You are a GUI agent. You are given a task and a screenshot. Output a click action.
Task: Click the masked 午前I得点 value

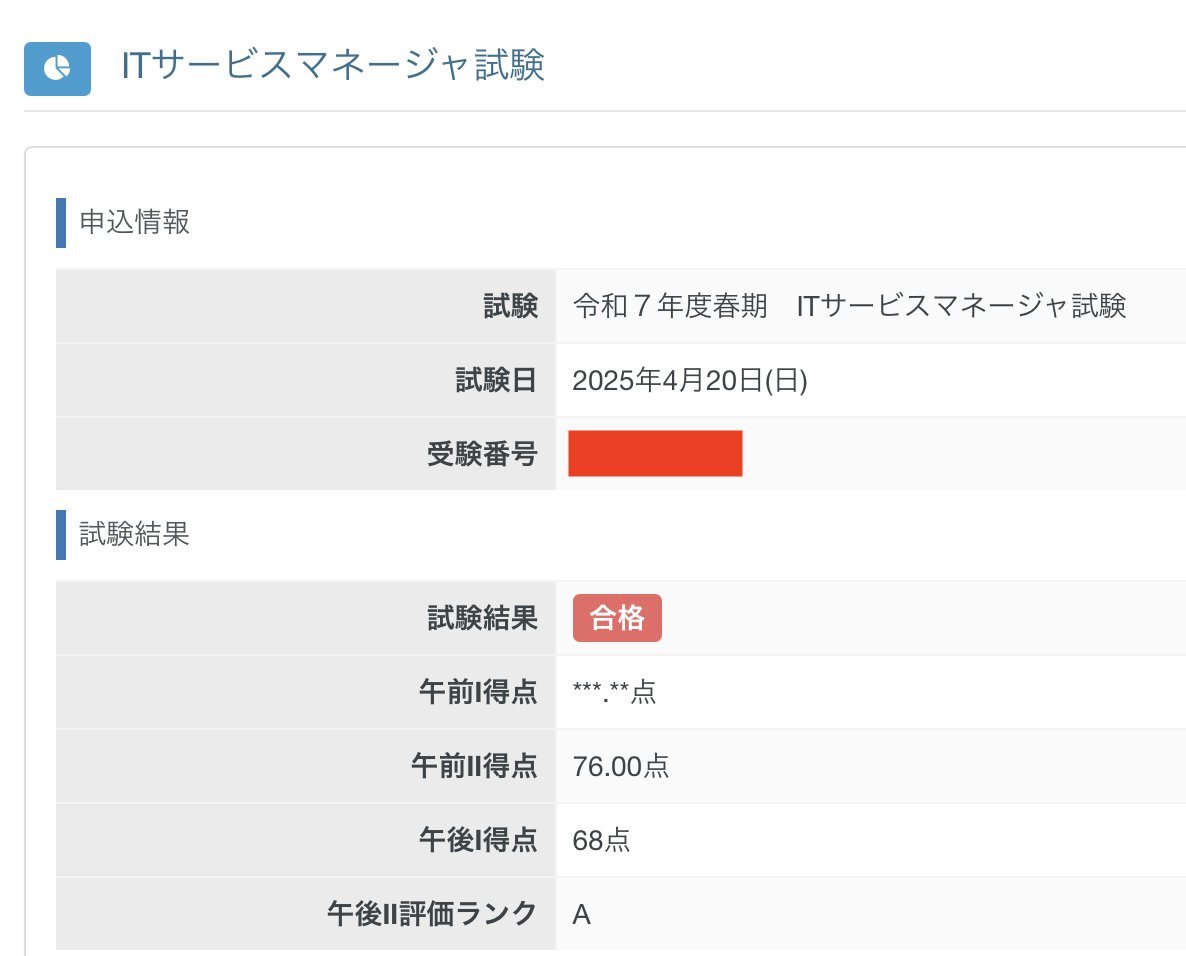614,691
